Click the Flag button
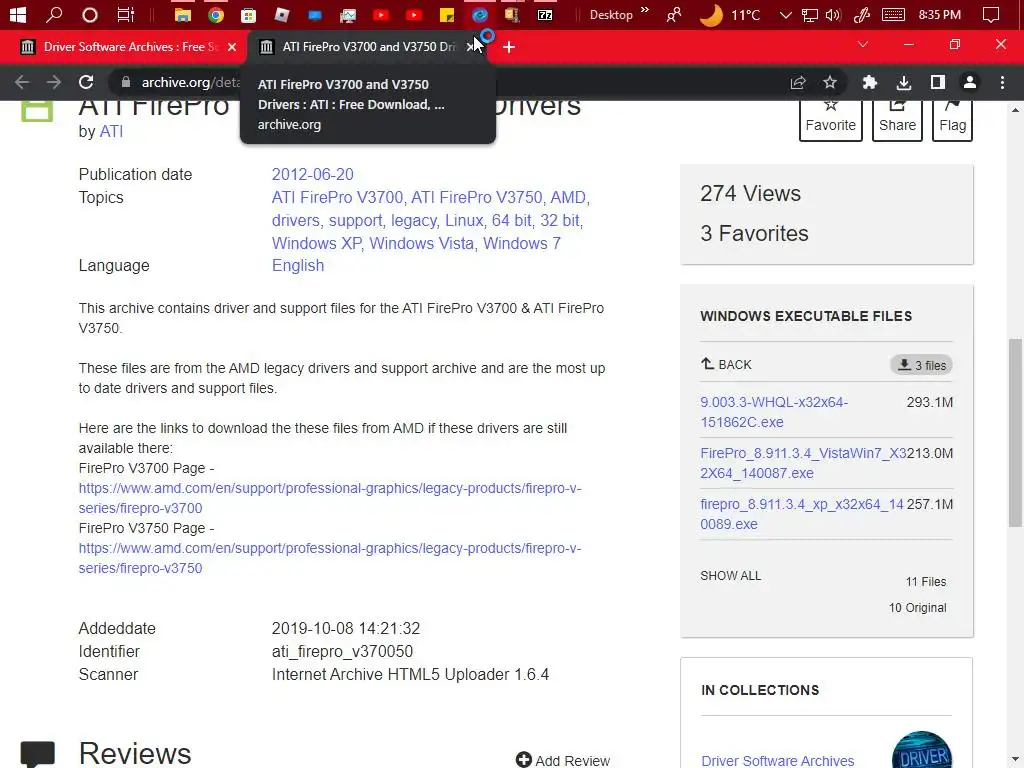Screen dimensions: 1024x768 click(952, 120)
